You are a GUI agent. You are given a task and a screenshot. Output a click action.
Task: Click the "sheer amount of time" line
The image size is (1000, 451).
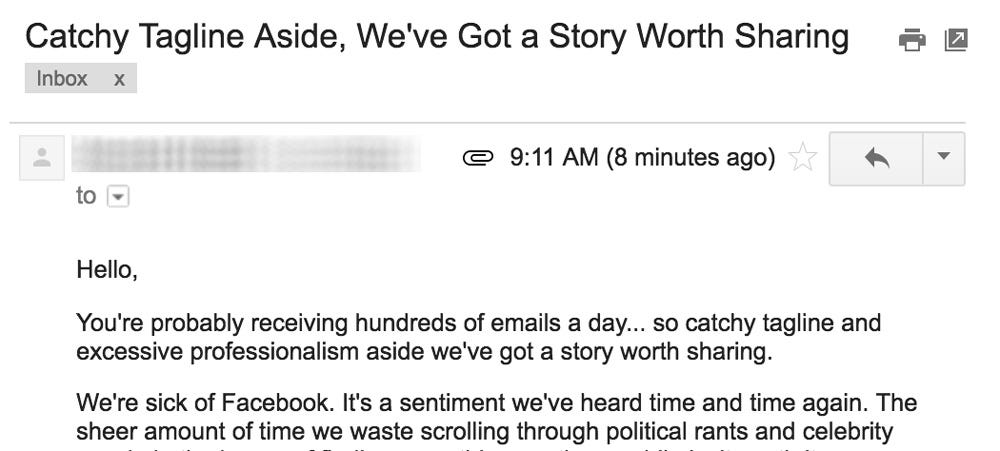coord(485,432)
